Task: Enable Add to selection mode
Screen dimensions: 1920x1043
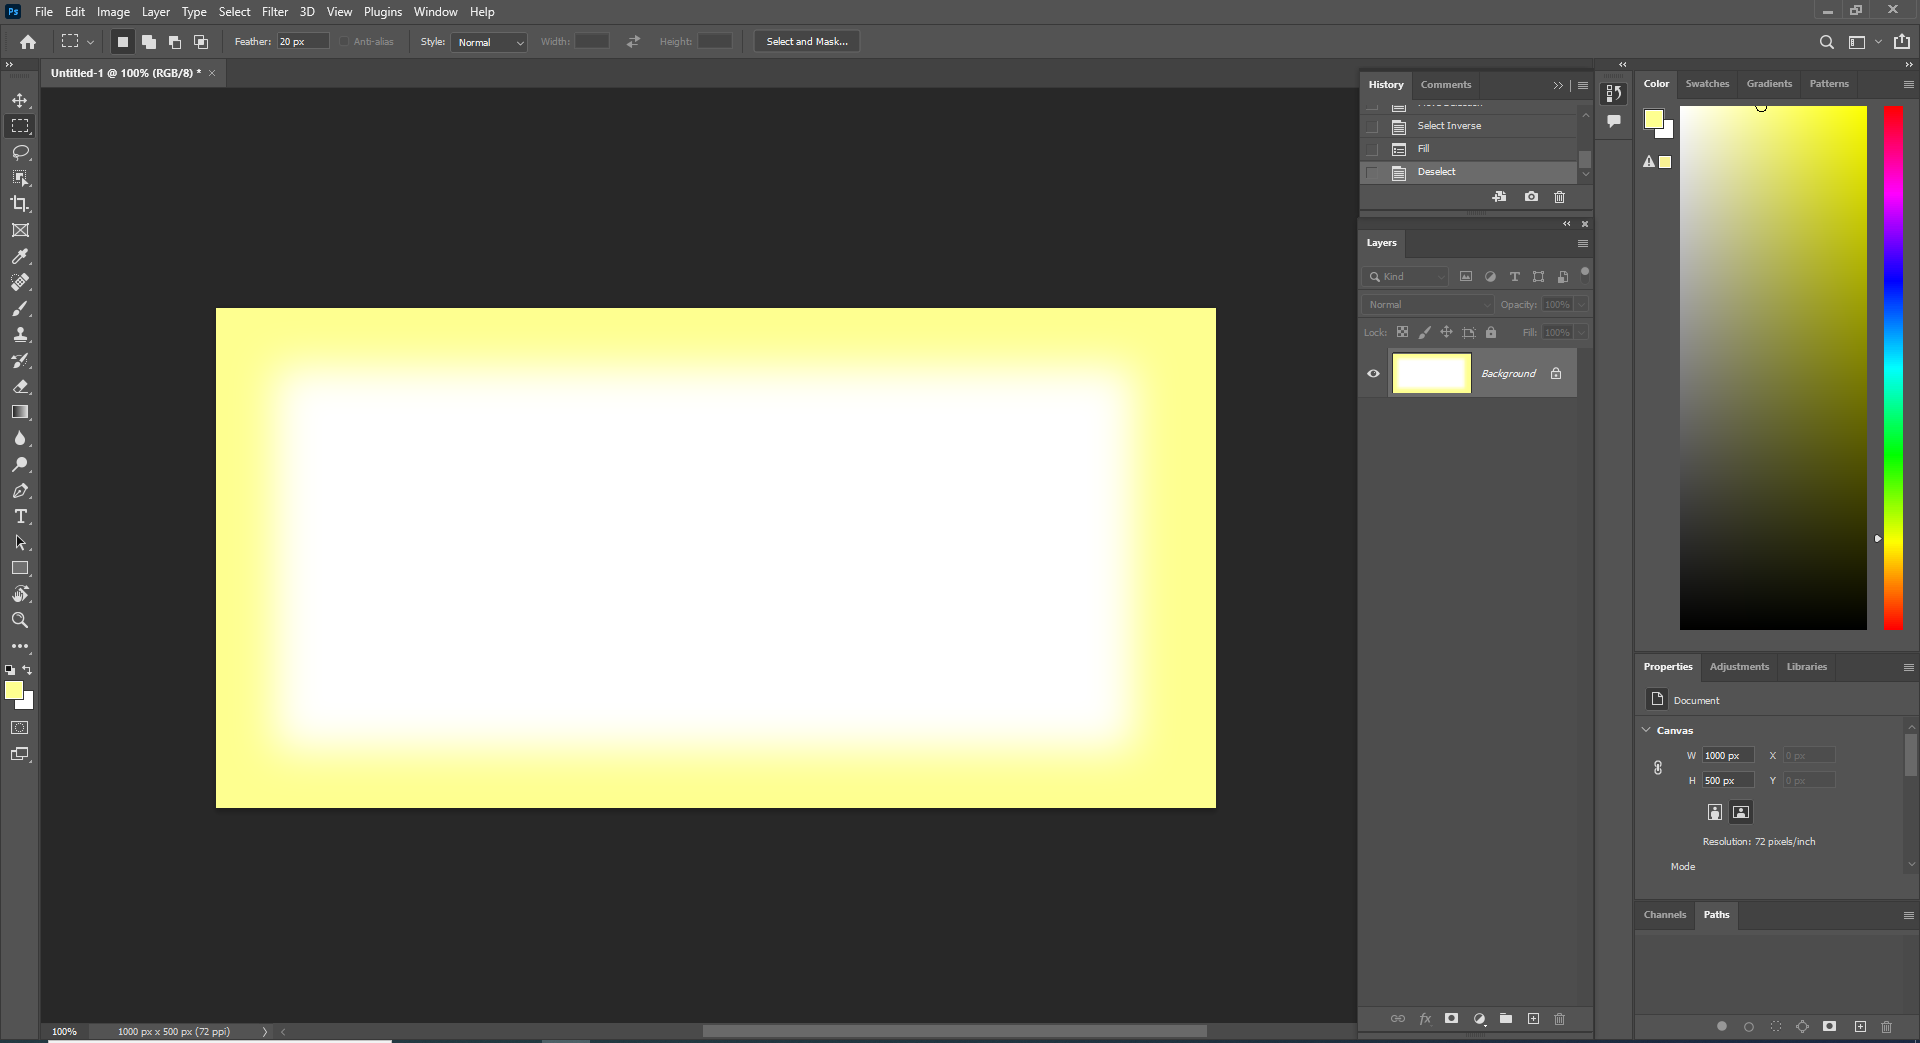Action: point(149,42)
